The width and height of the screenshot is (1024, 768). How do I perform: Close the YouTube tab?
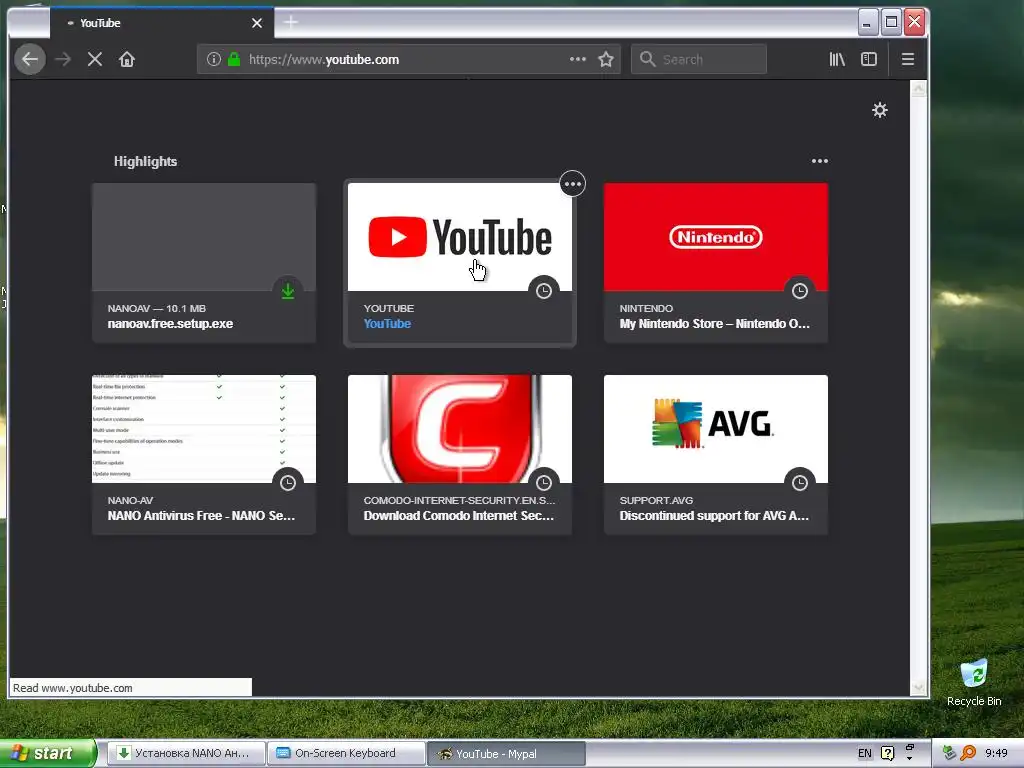click(x=257, y=23)
